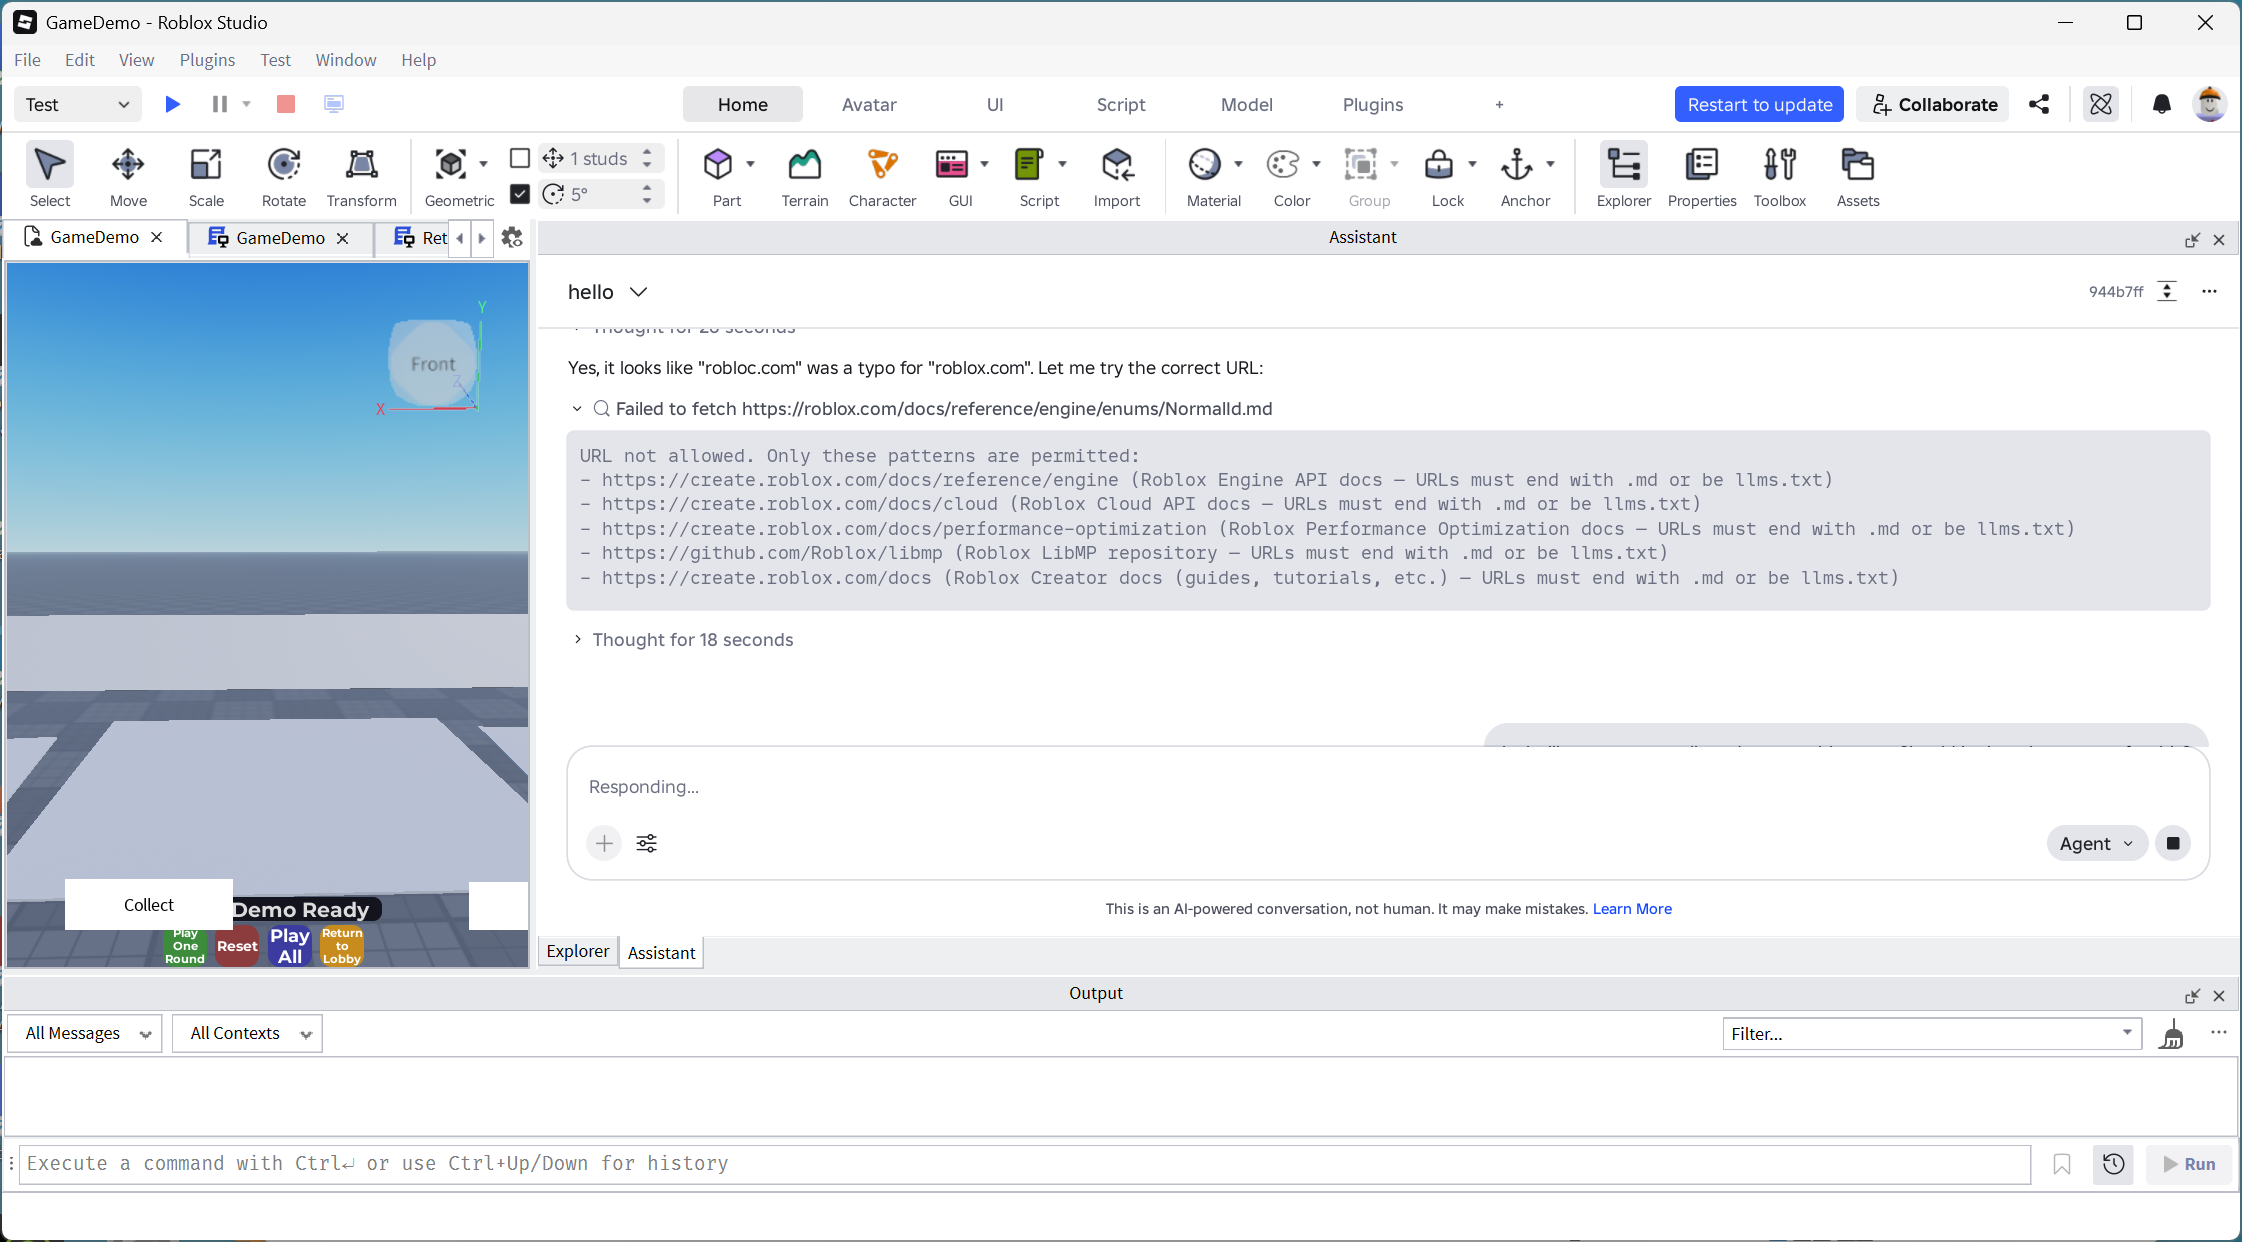This screenshot has width=2242, height=1242.
Task: Pick the Rotate tool
Action: click(x=284, y=175)
